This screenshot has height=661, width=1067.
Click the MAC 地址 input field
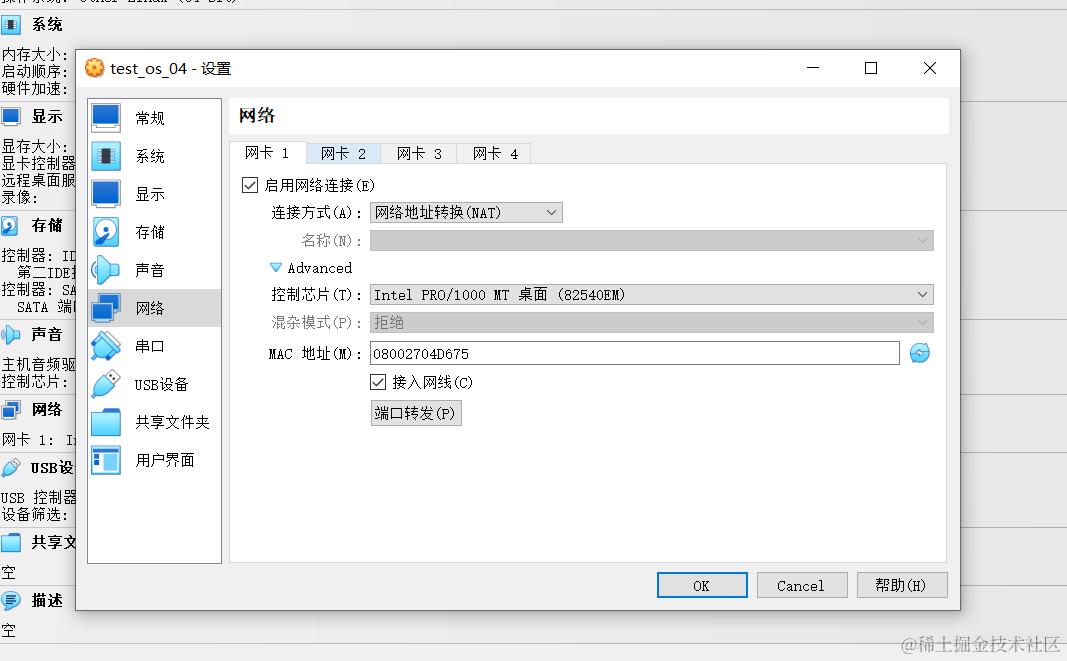pyautogui.click(x=634, y=353)
